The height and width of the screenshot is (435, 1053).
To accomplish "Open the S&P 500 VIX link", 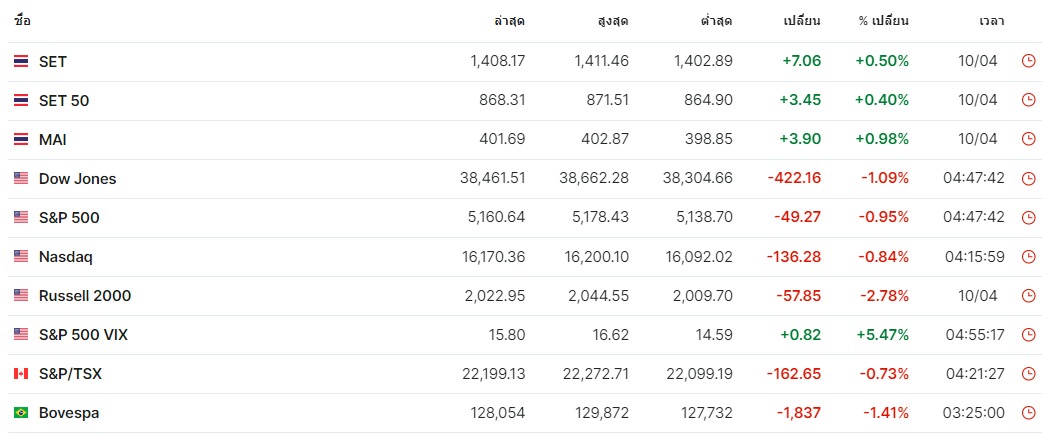I will [83, 334].
